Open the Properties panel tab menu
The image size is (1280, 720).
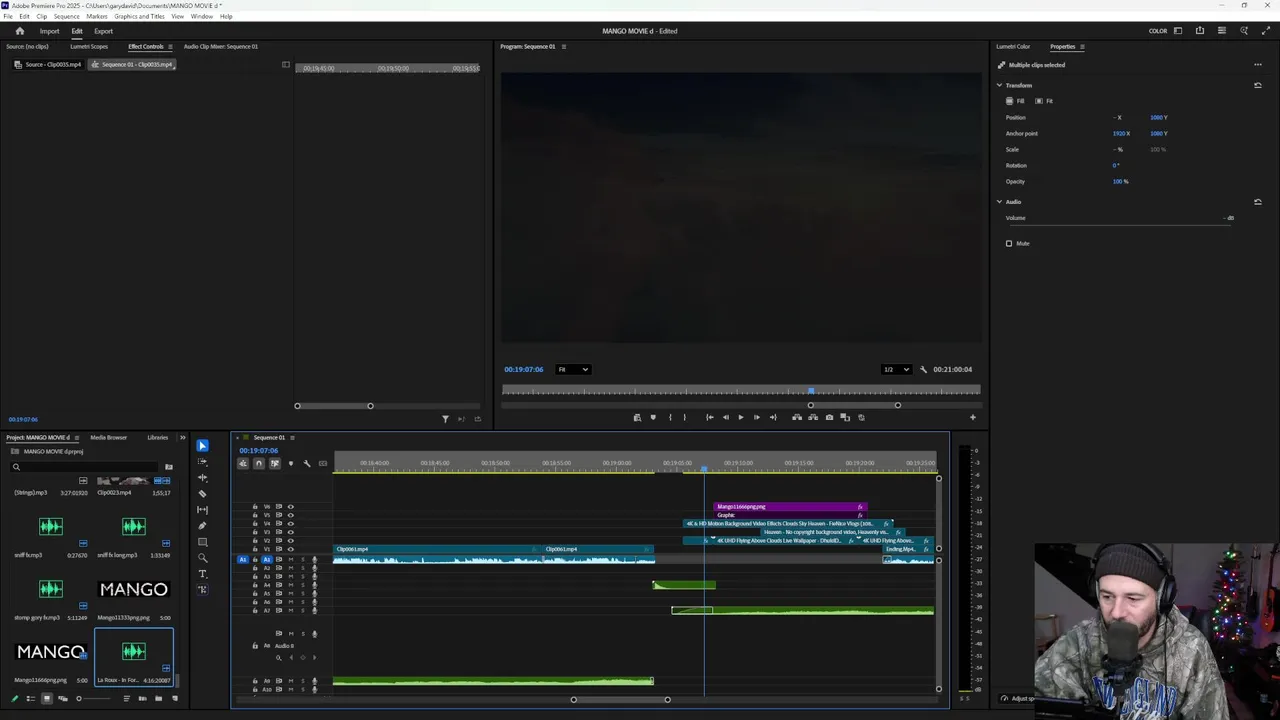click(x=1082, y=46)
